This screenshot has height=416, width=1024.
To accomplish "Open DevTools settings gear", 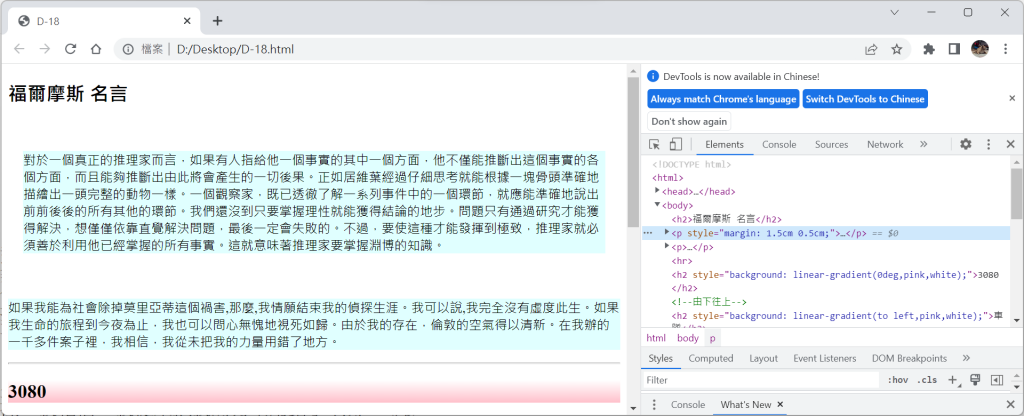I will [966, 144].
